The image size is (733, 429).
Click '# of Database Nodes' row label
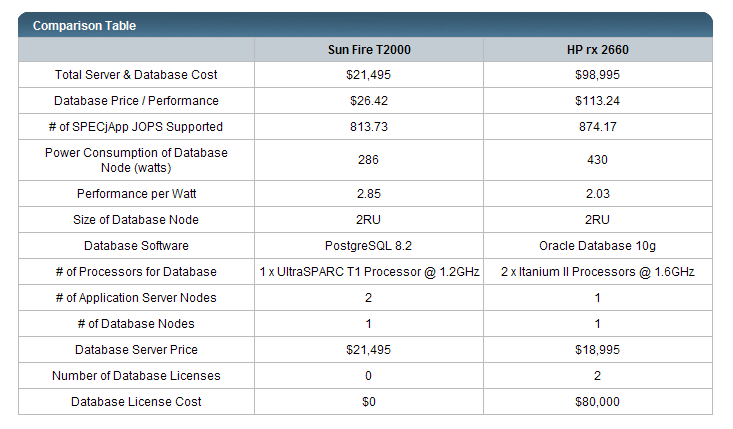tap(136, 323)
